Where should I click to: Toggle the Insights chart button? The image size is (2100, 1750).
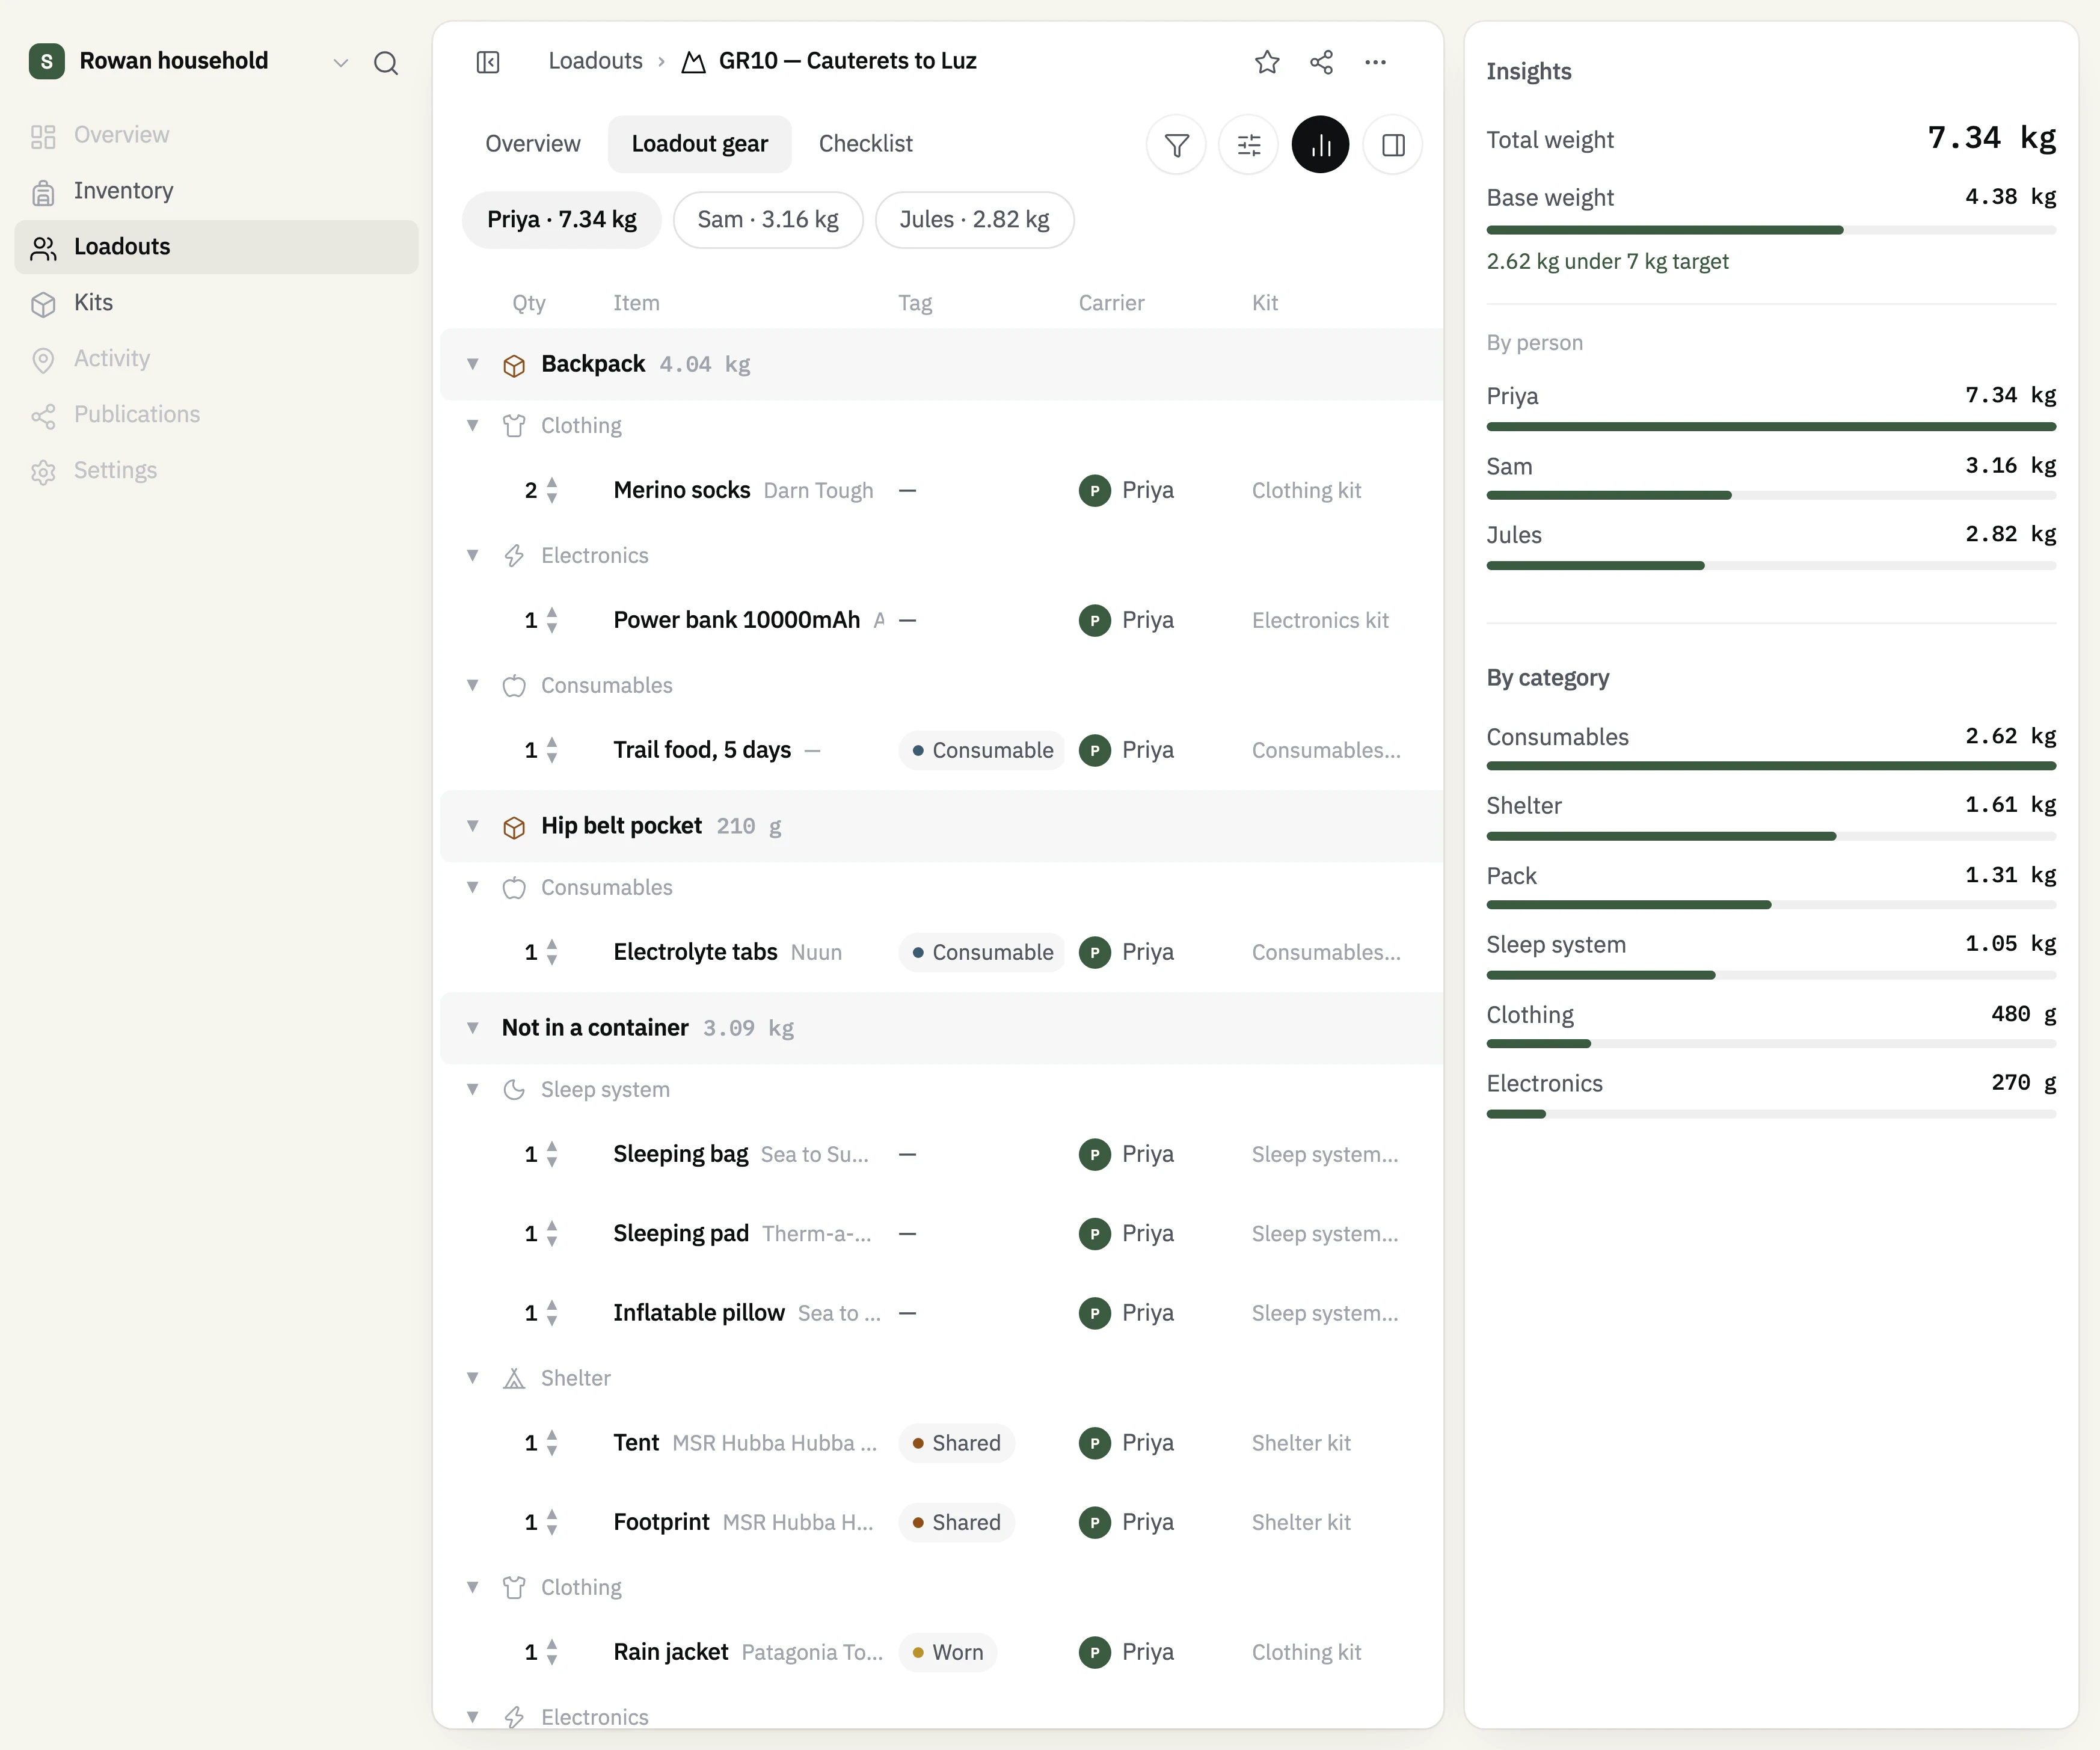coord(1320,145)
